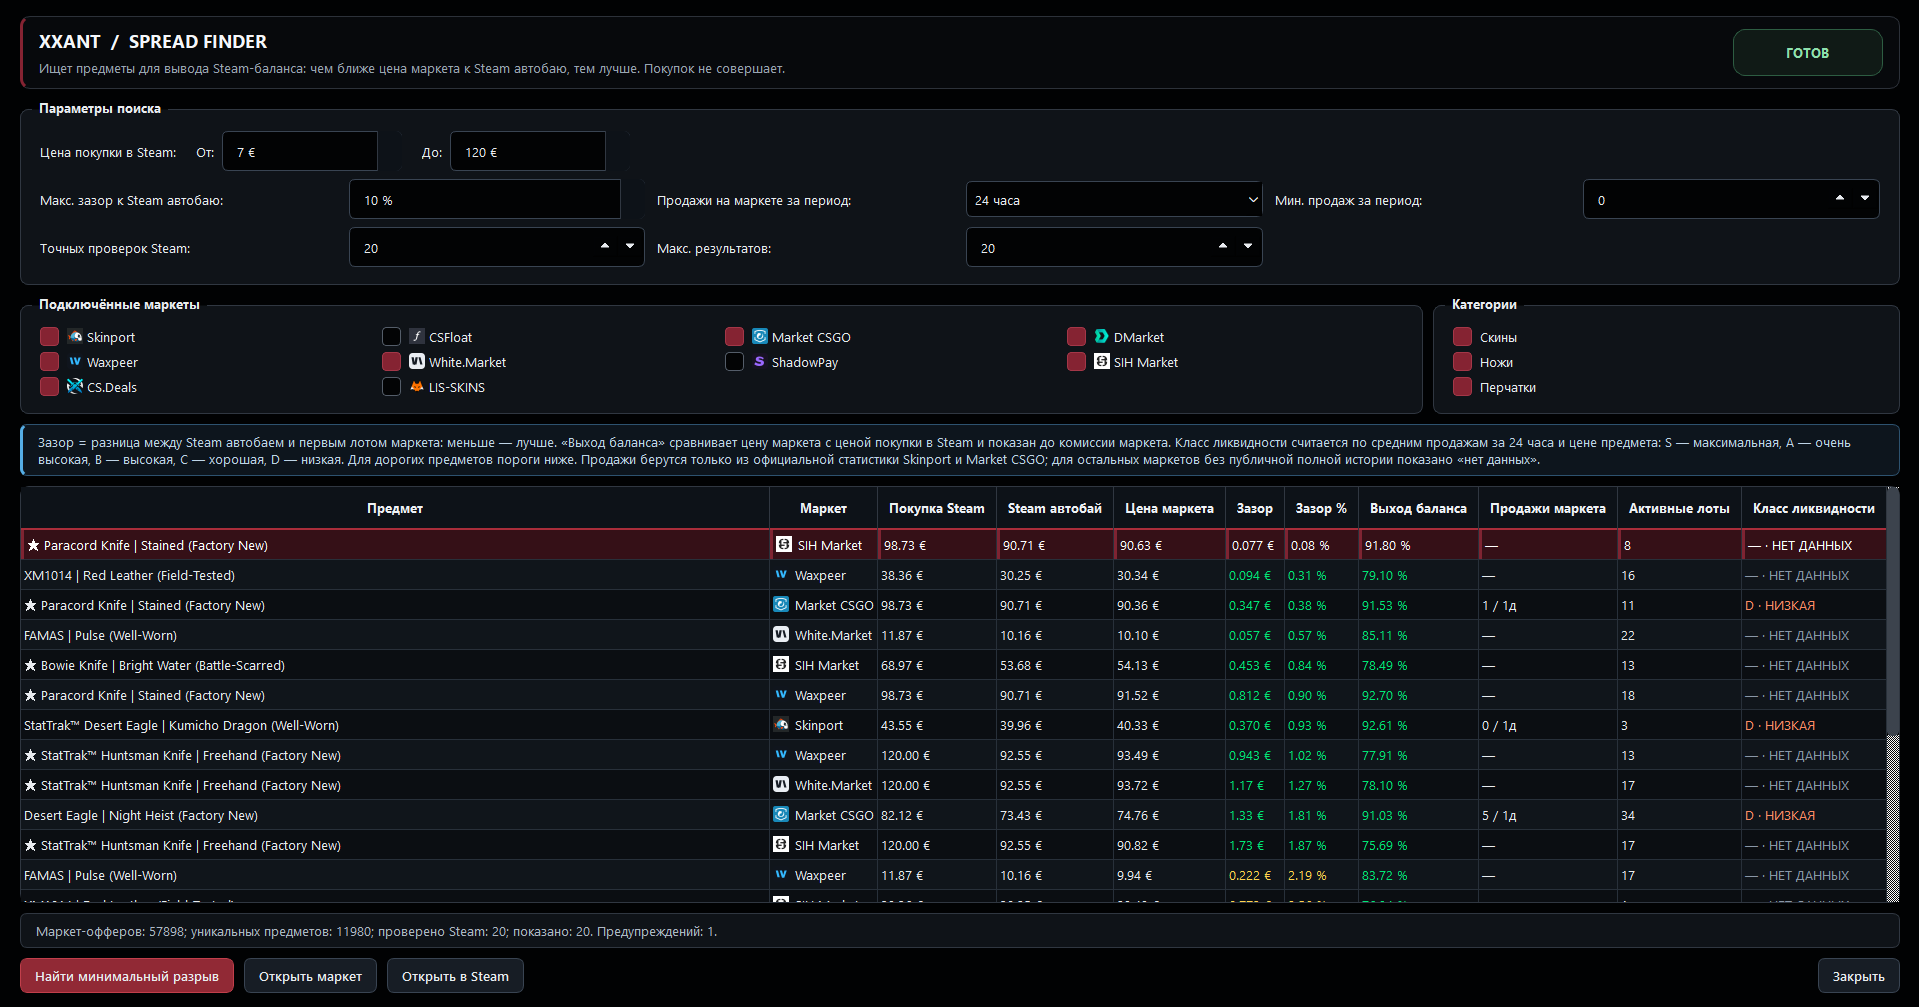This screenshot has width=1919, height=1007.
Task: Click the max gap field showing 10 %
Action: [485, 200]
